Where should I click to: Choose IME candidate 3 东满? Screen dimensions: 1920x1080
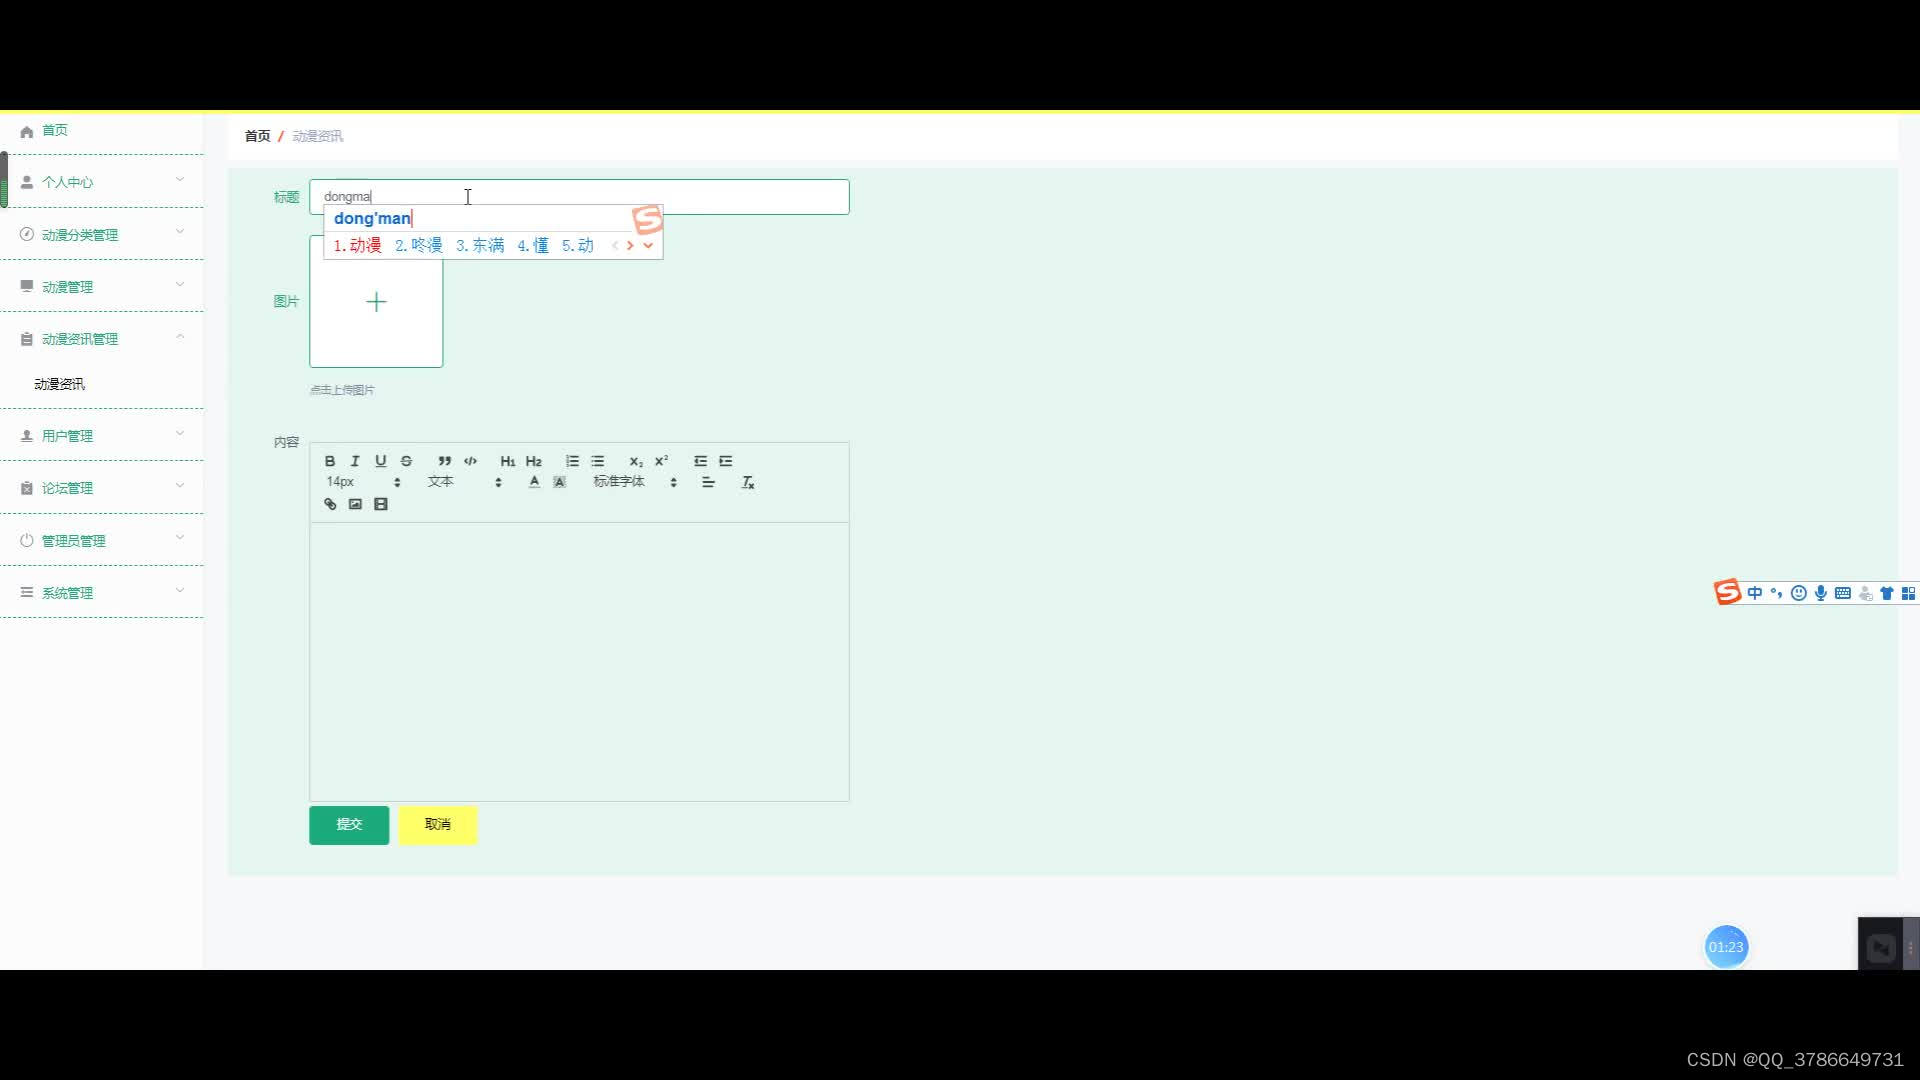coord(480,246)
